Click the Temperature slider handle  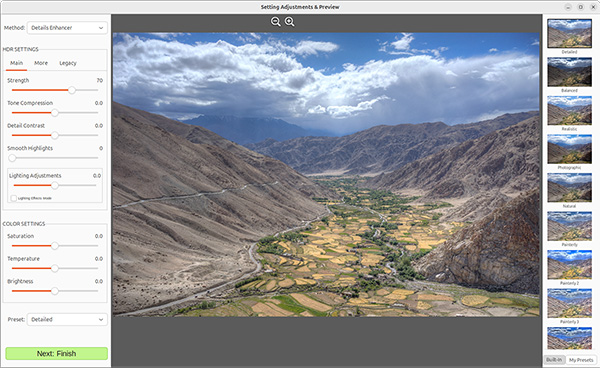pyautogui.click(x=55, y=269)
